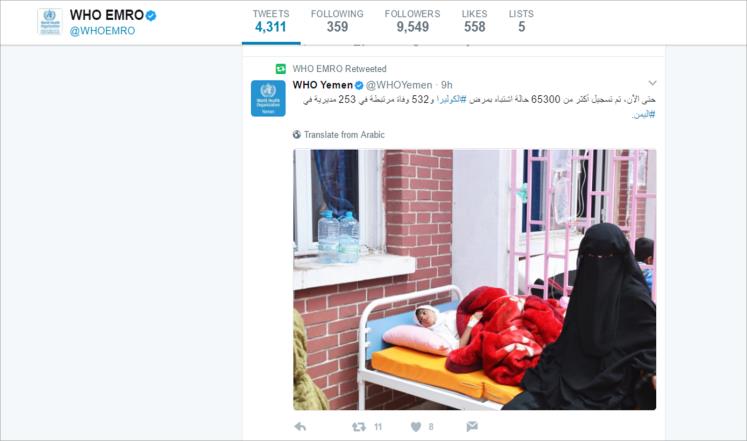Click the reply arrow icon under the tweet

click(x=300, y=426)
